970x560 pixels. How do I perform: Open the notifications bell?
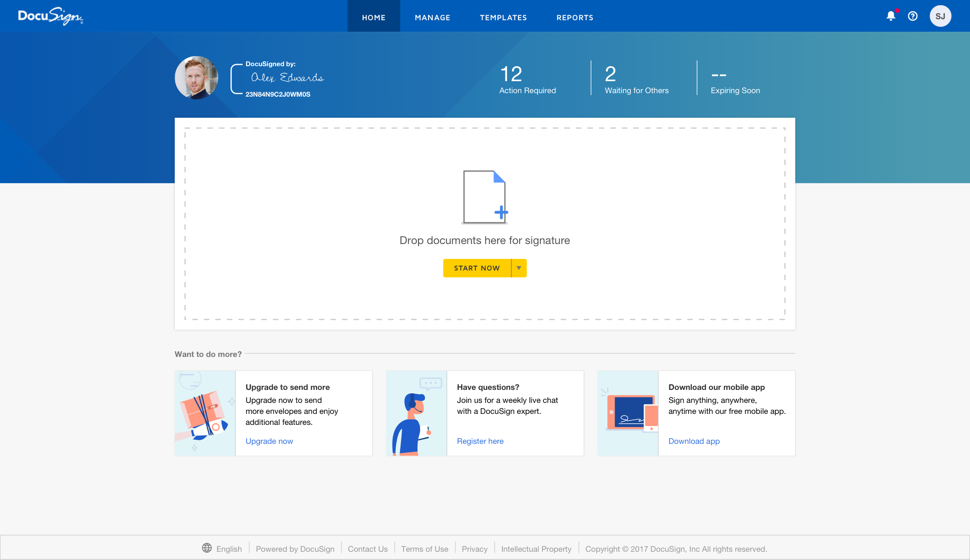point(891,16)
